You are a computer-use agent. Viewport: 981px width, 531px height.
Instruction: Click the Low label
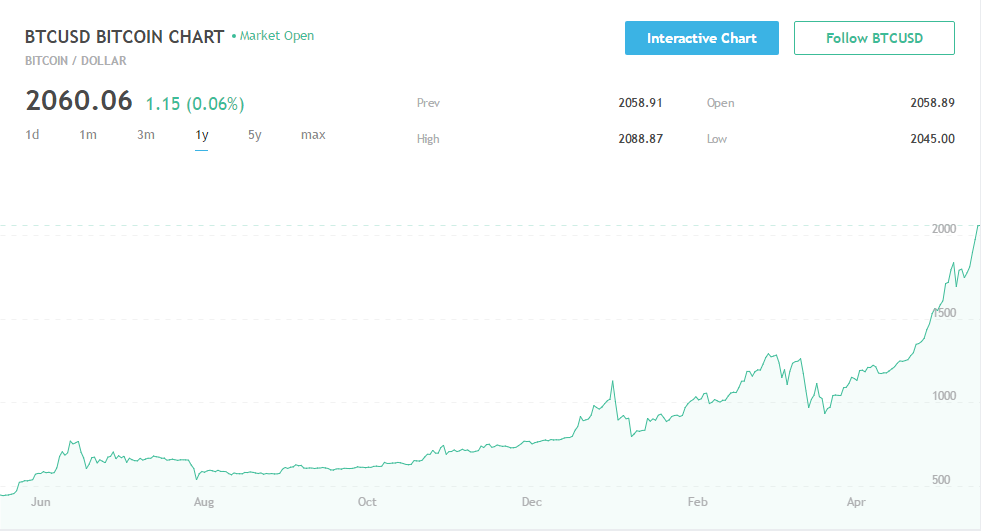click(x=717, y=139)
